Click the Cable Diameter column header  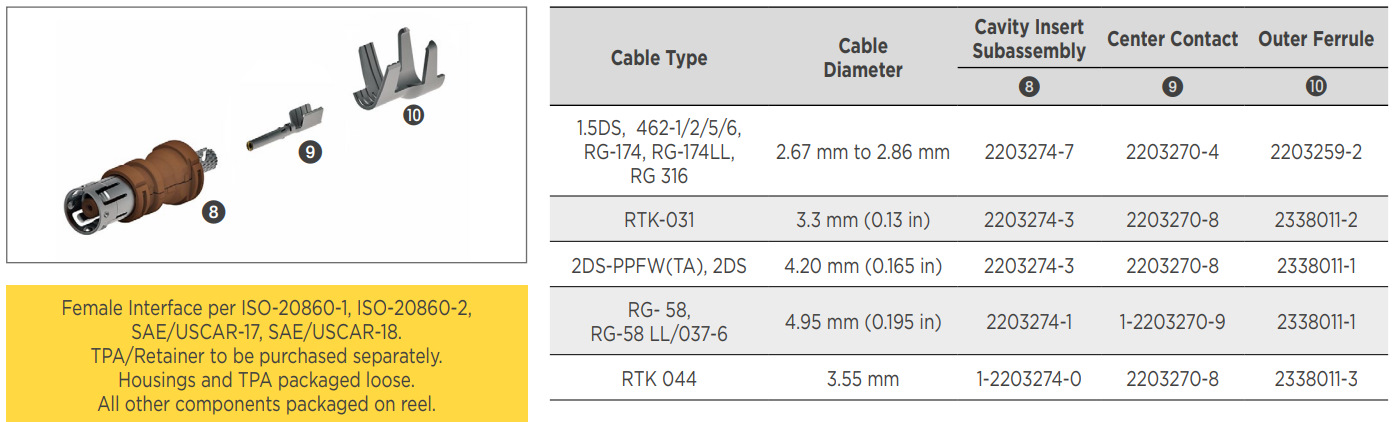pyautogui.click(x=862, y=58)
